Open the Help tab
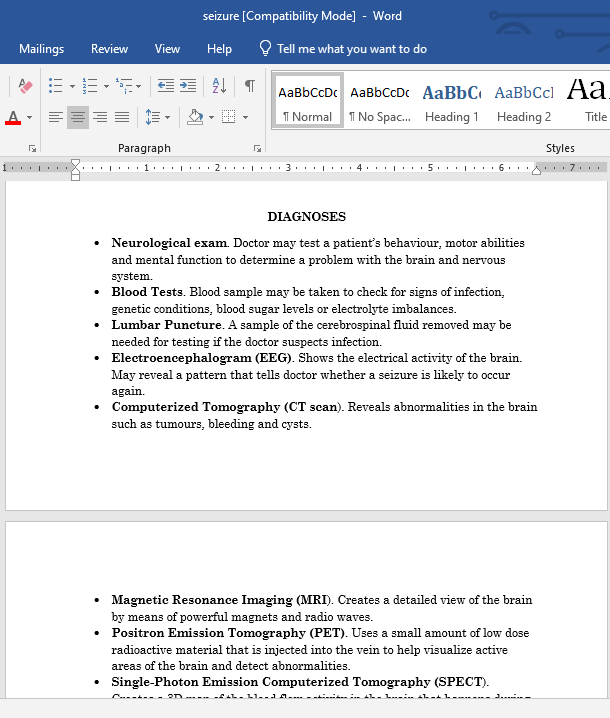Screen dimensions: 610x718 pos(219,49)
